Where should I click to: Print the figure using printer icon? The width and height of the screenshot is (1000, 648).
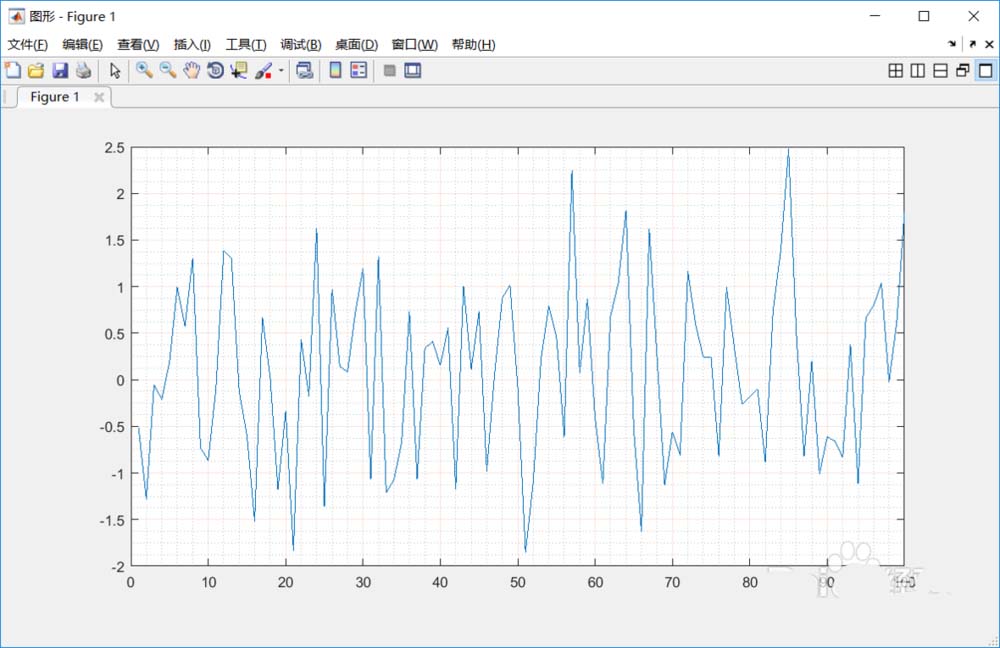[84, 70]
